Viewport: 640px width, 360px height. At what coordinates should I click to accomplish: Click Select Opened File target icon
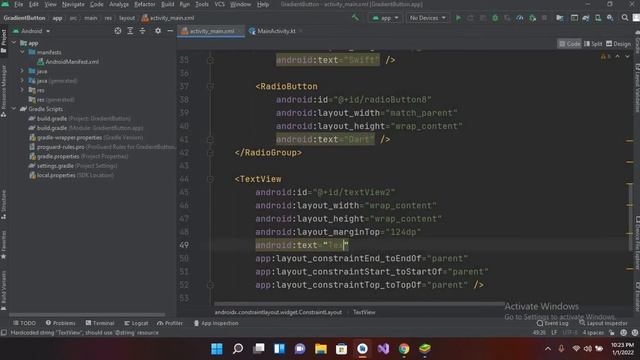[118, 31]
